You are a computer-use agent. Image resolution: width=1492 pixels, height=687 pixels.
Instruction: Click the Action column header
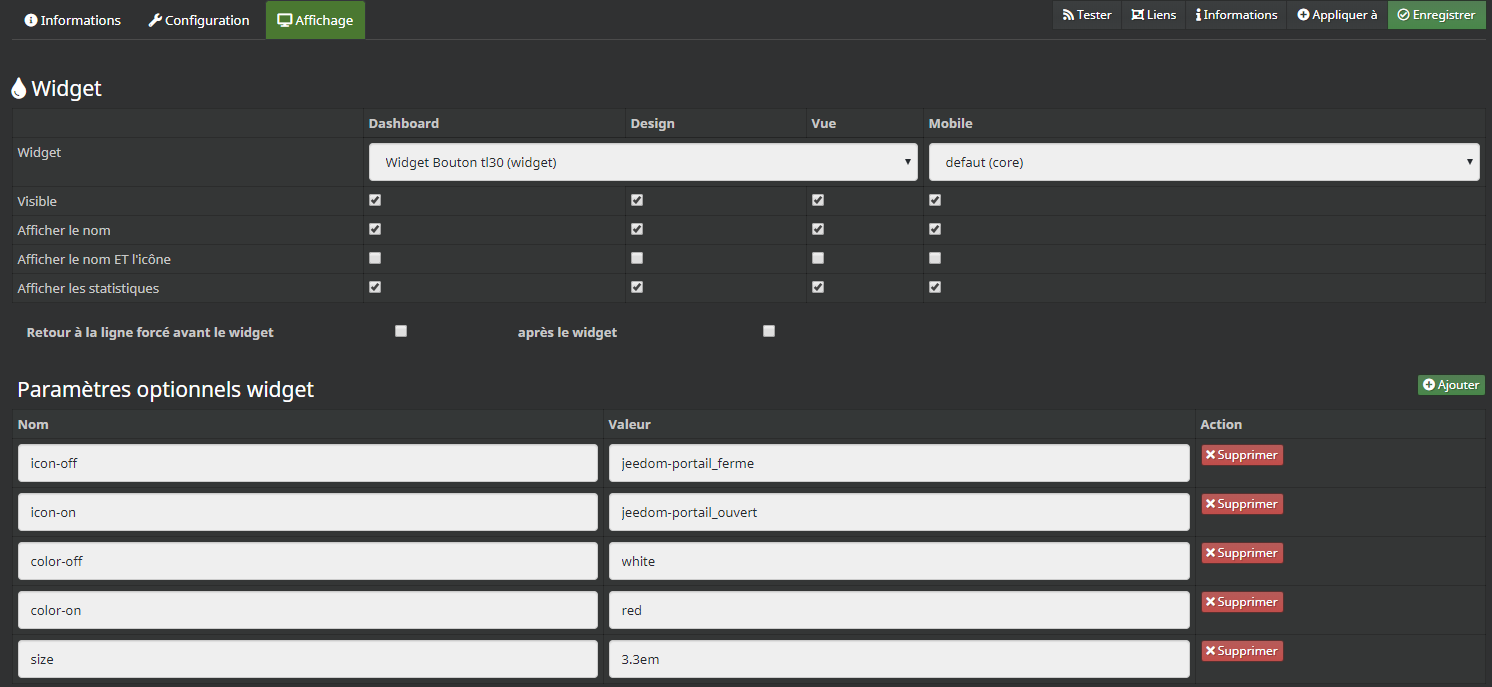coord(1221,424)
